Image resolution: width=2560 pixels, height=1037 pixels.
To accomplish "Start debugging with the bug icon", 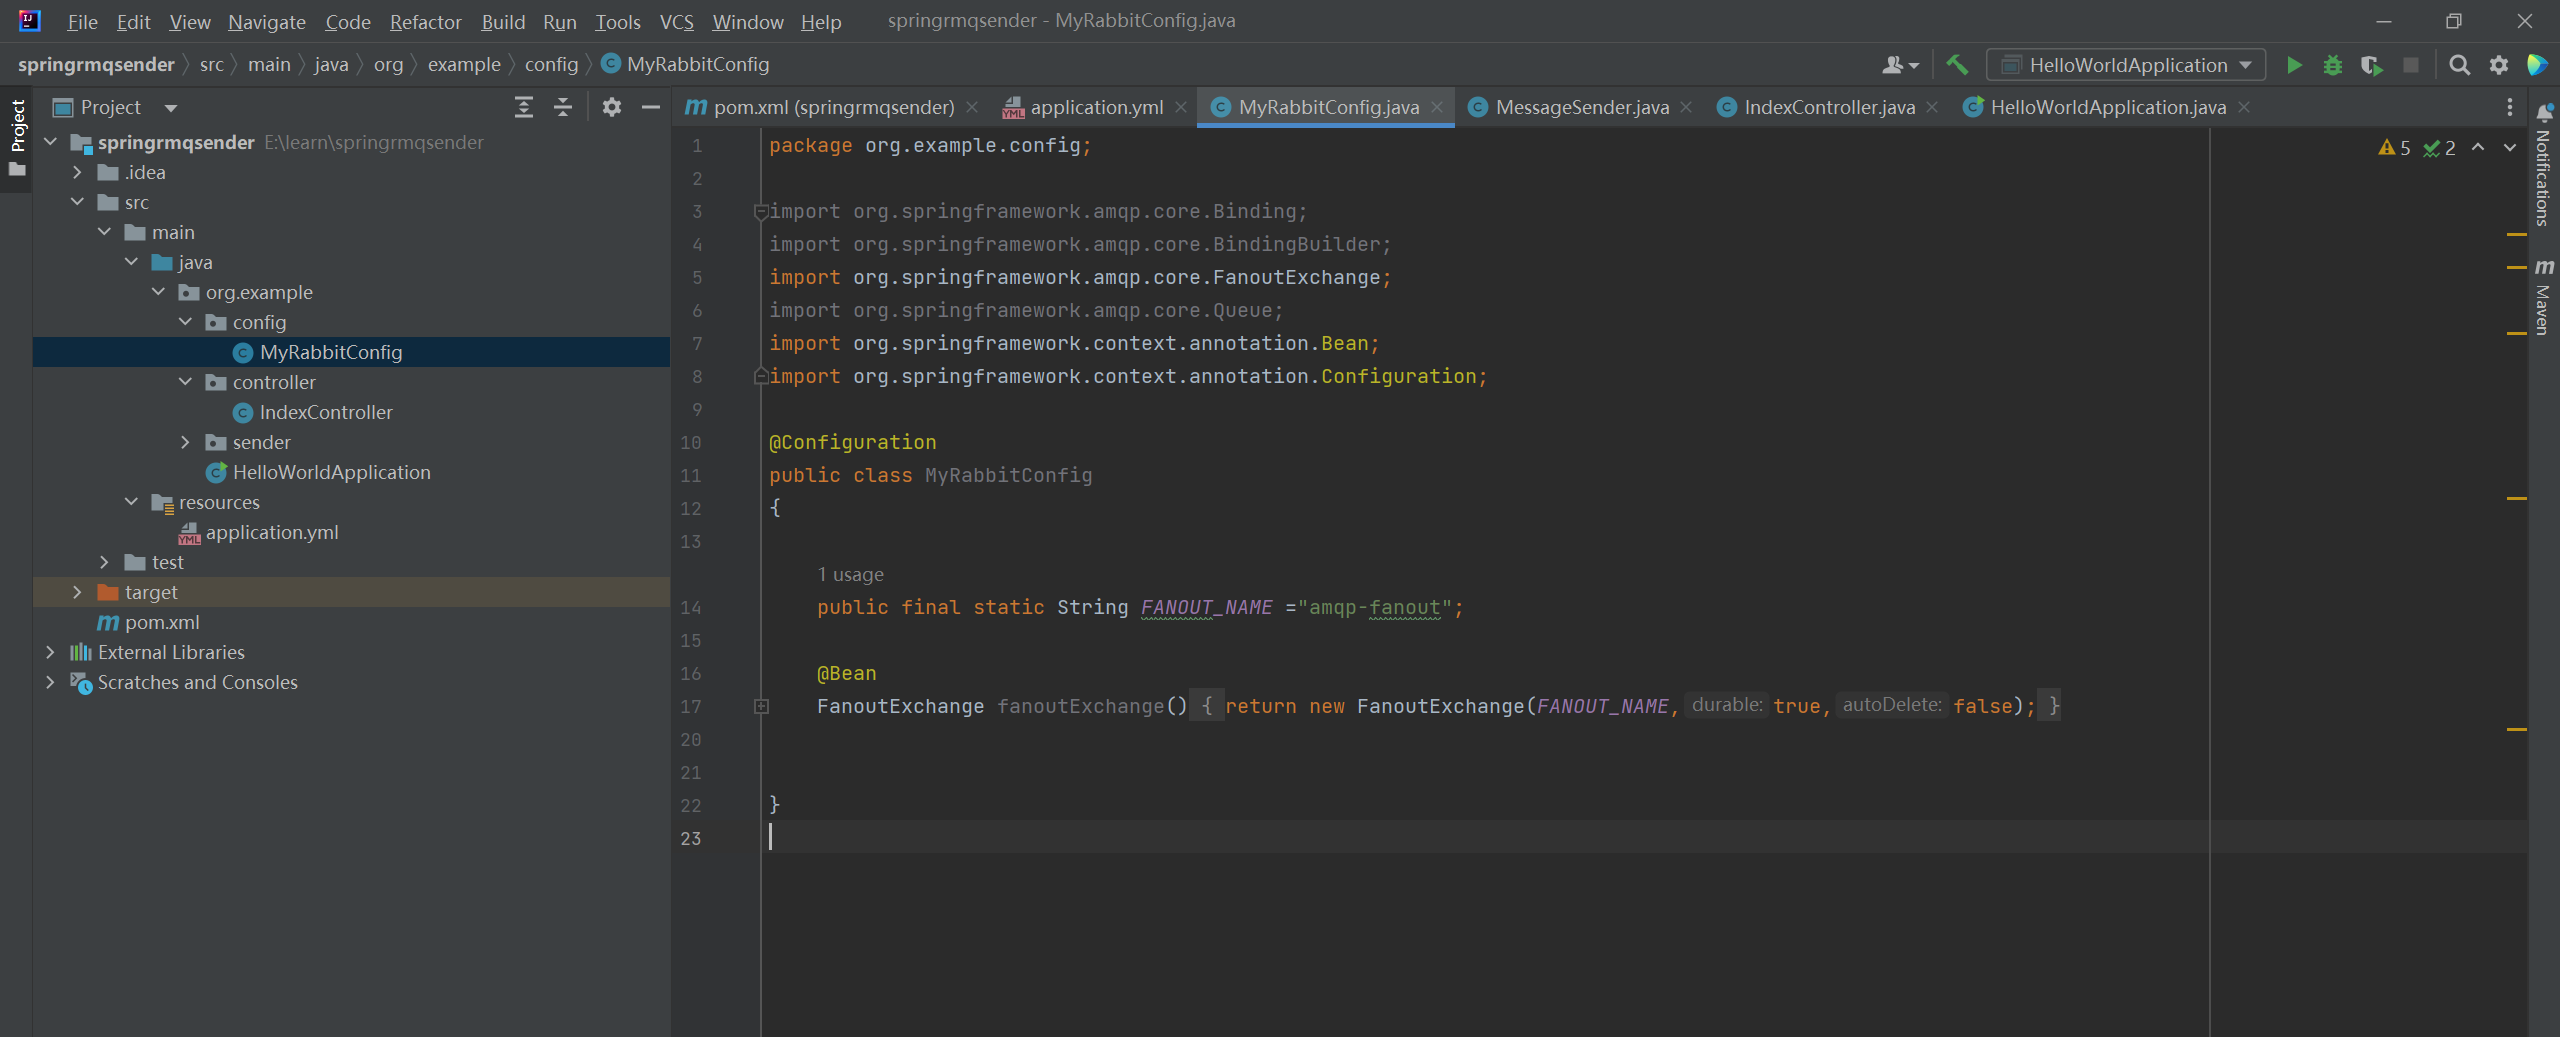I will click(x=2332, y=65).
